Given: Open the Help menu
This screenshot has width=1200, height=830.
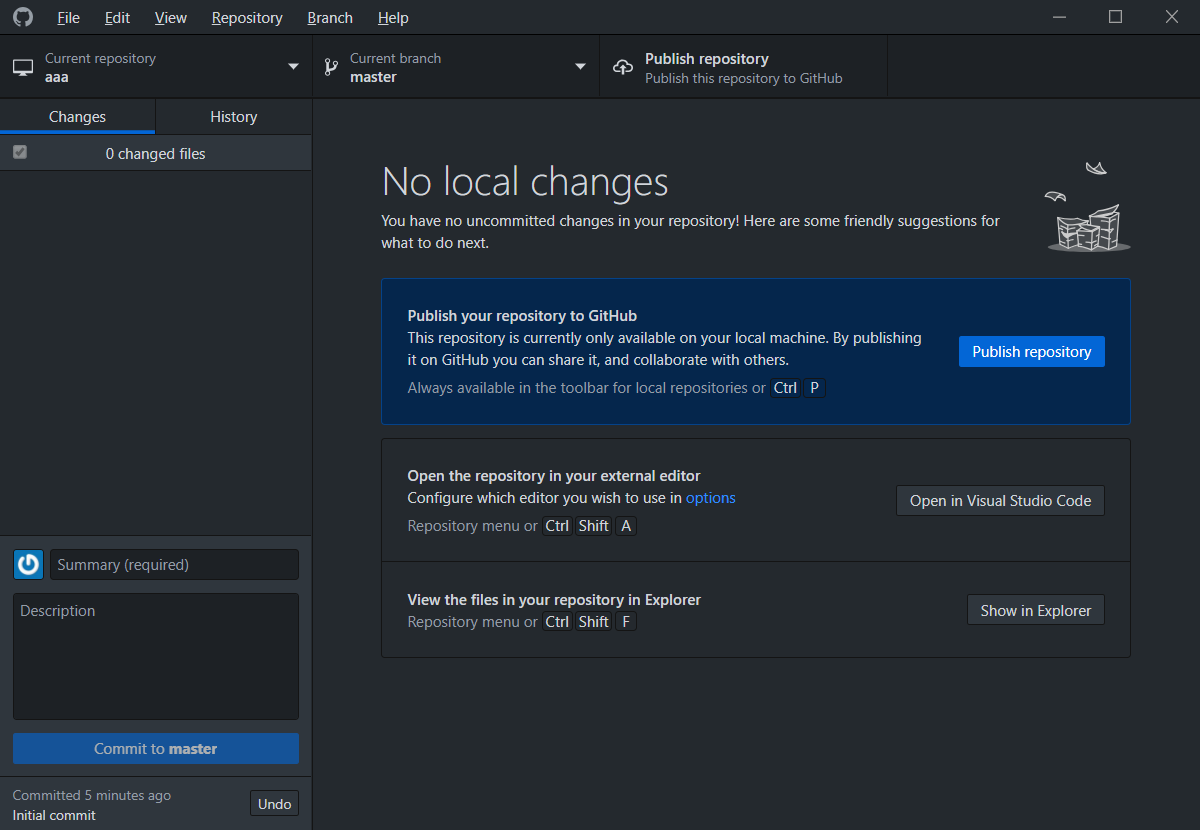Looking at the screenshot, I should click(393, 18).
